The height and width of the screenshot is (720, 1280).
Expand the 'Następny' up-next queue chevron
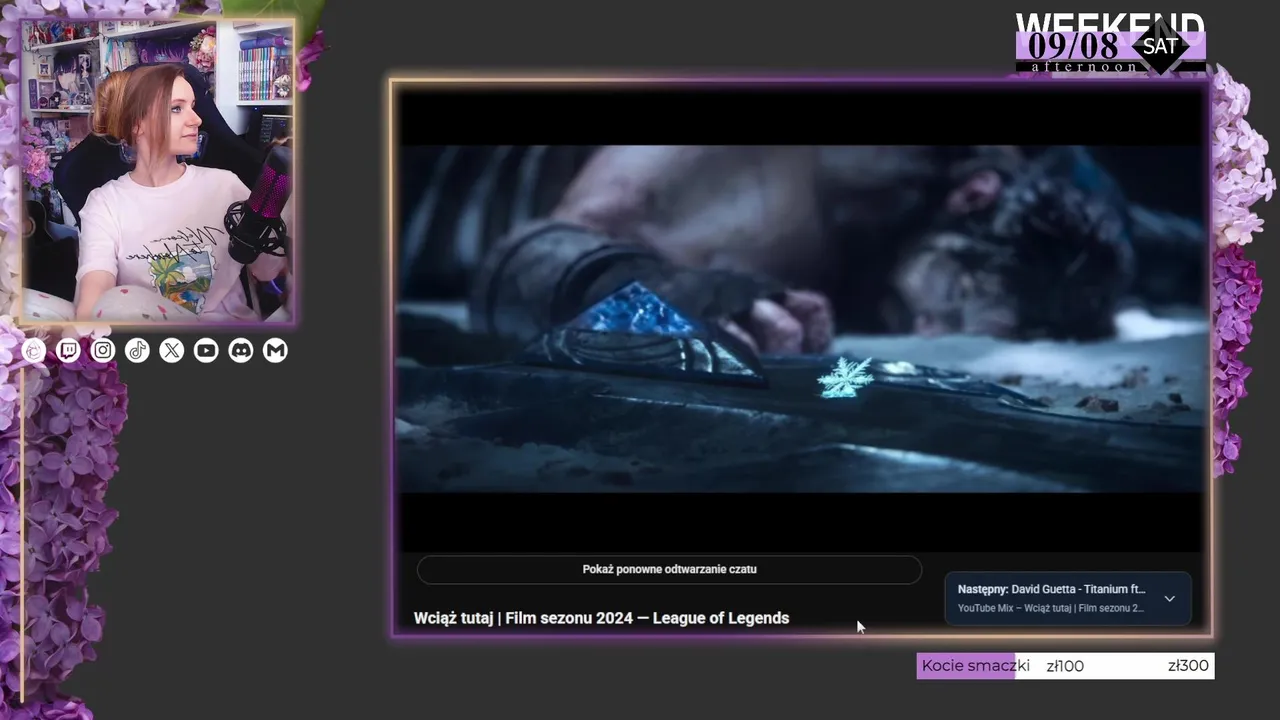tap(1169, 599)
